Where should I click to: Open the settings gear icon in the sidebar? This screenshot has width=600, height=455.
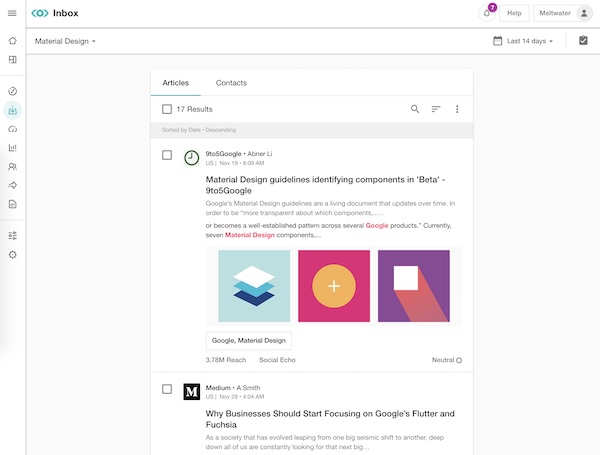13,254
